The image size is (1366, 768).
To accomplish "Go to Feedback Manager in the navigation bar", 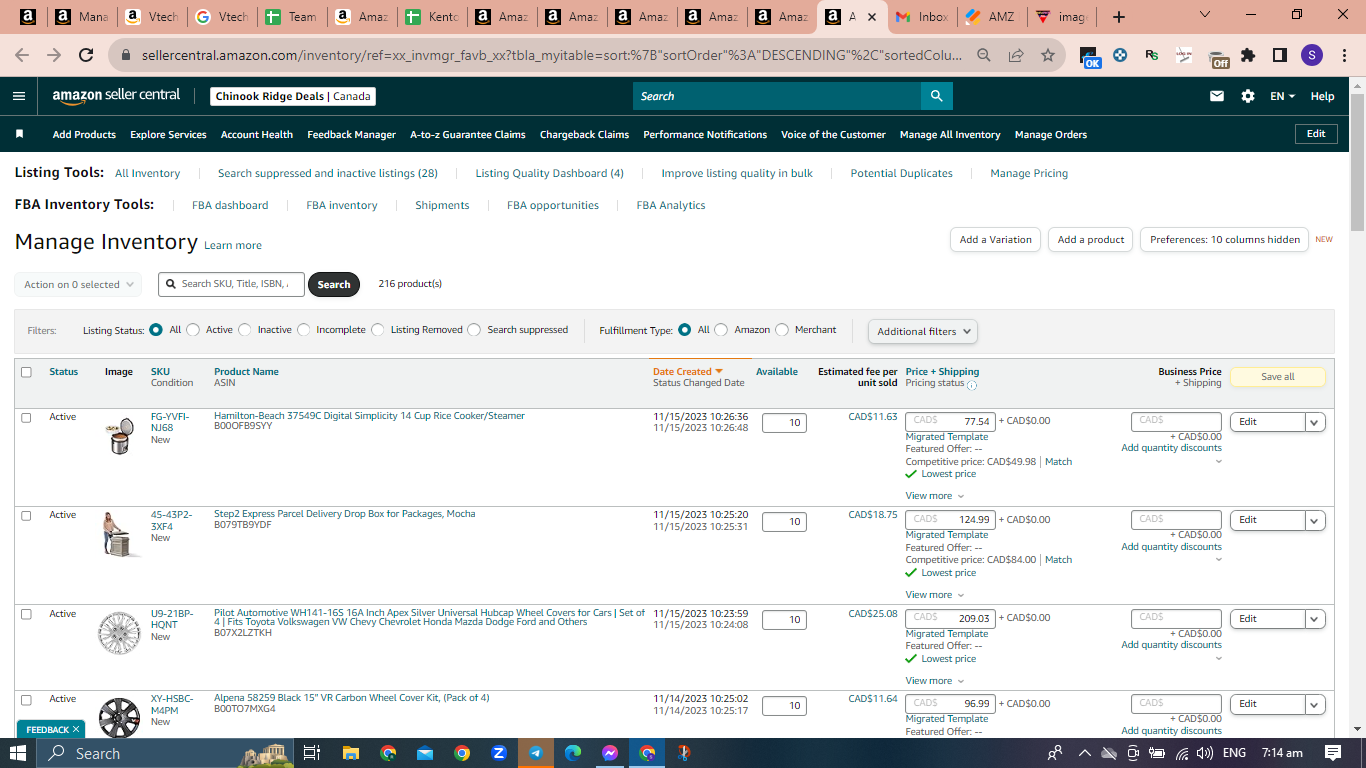I will point(352,134).
